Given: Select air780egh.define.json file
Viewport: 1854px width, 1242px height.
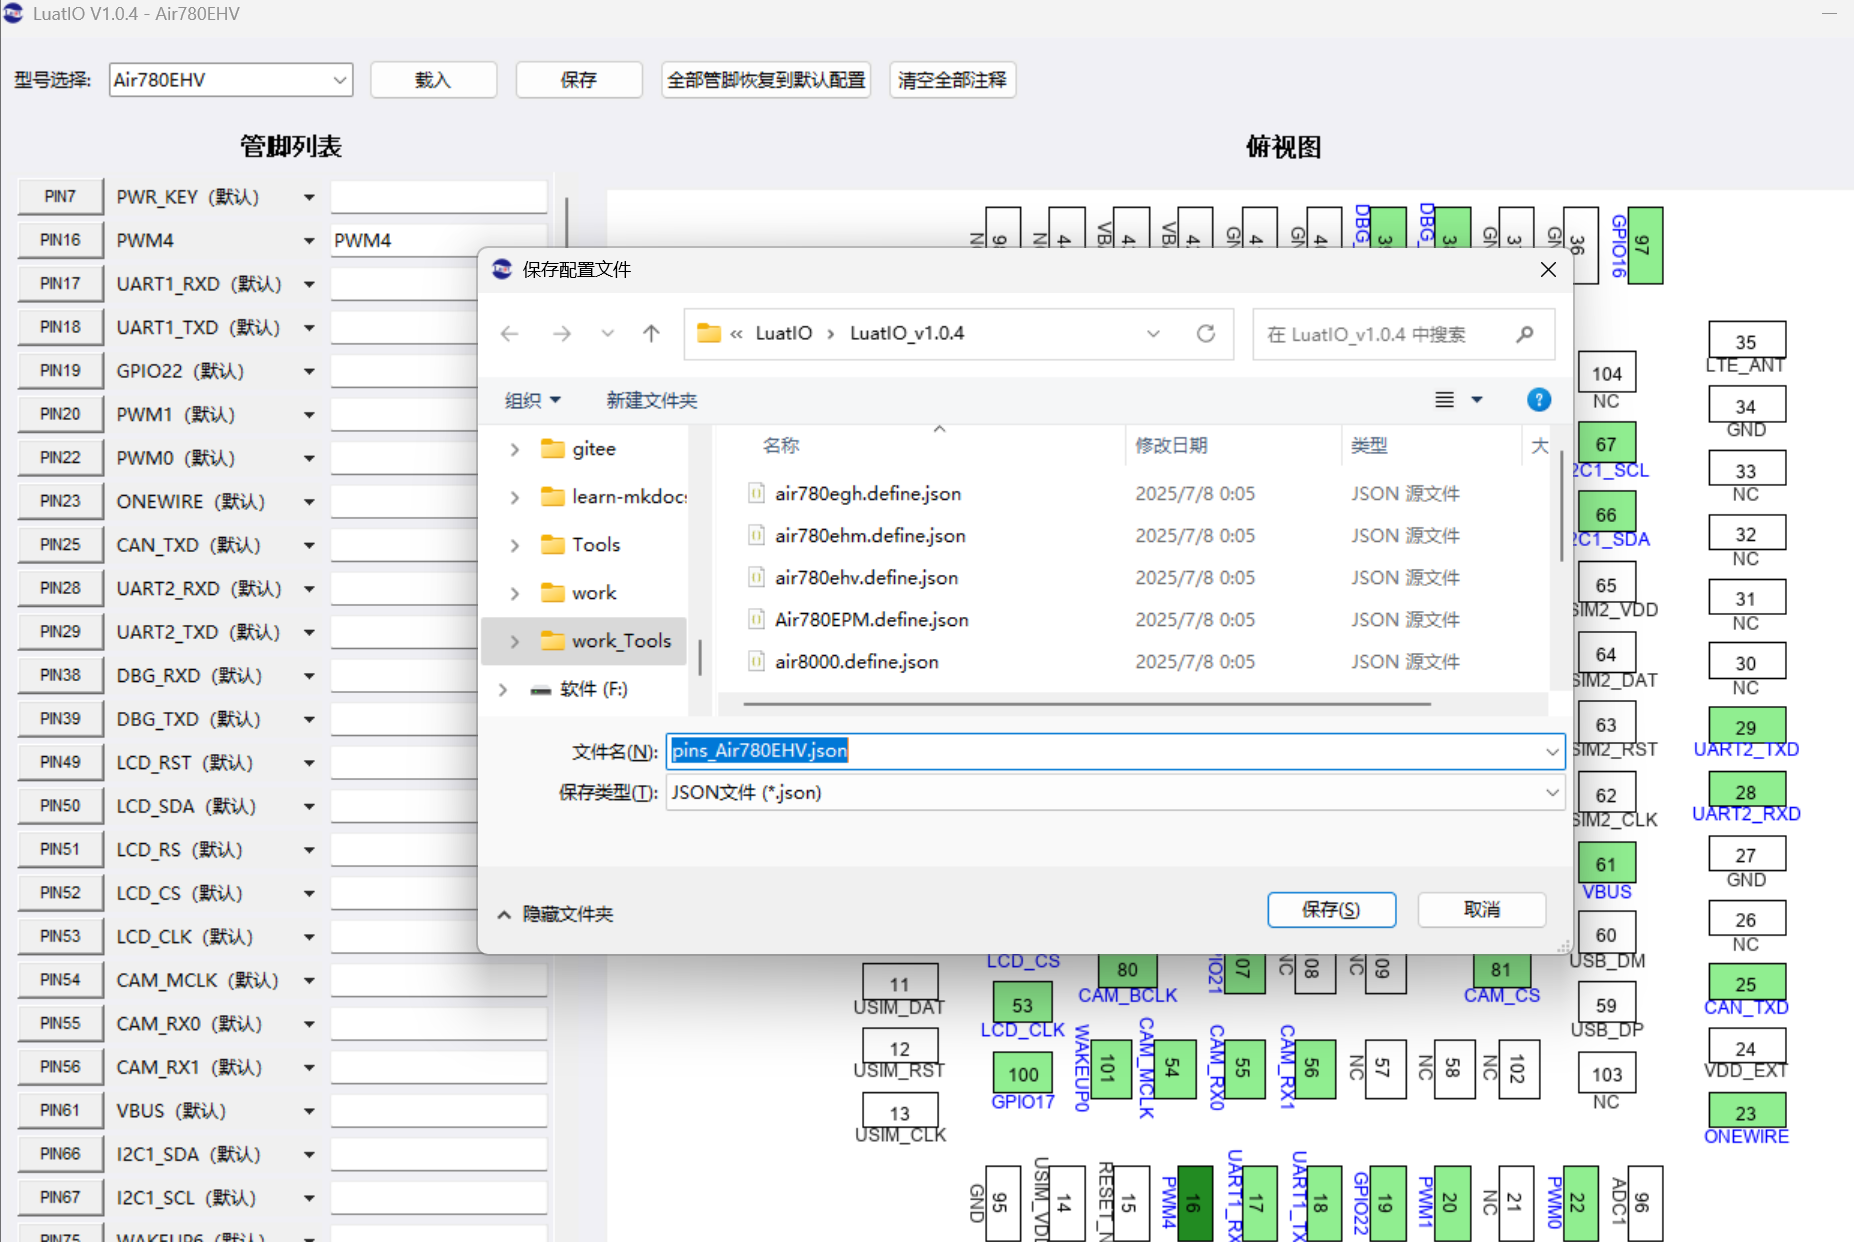Looking at the screenshot, I should [867, 493].
